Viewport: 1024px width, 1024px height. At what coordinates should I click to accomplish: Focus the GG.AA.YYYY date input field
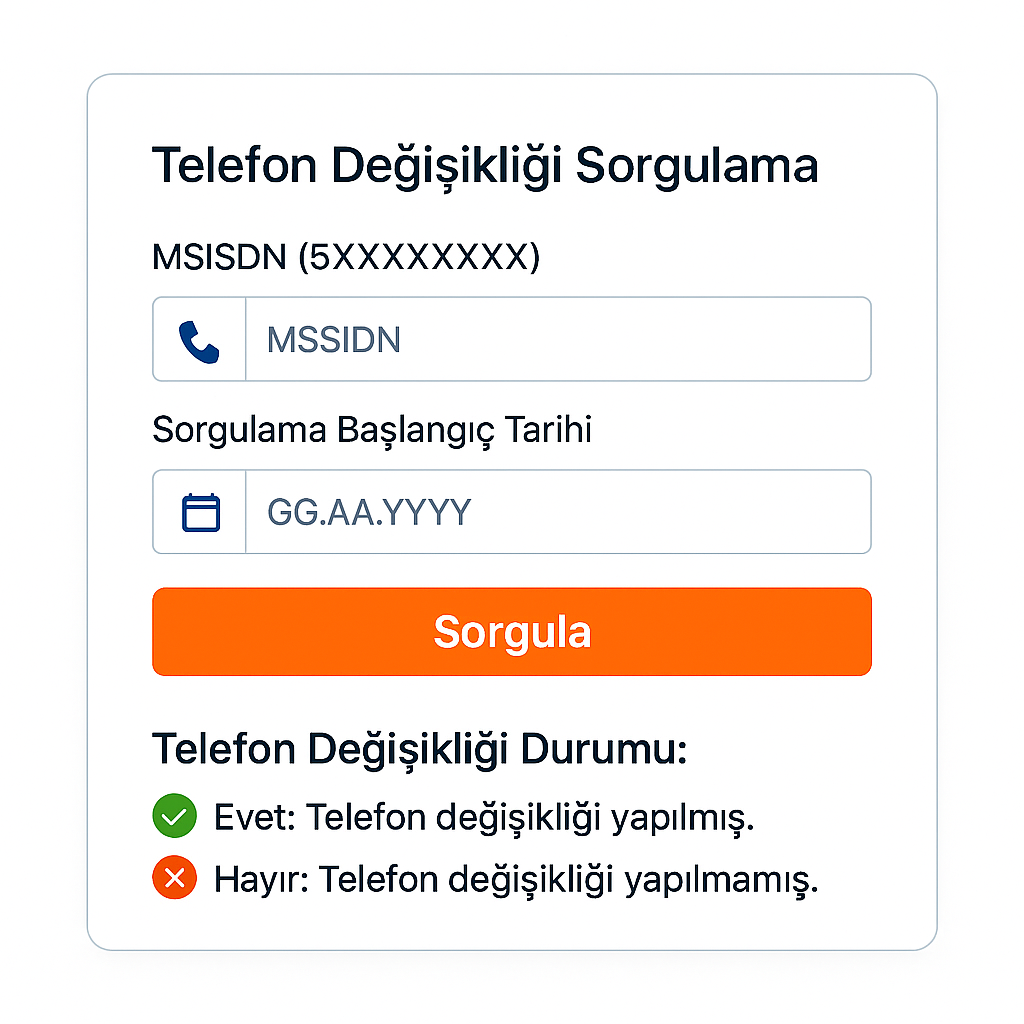558,511
